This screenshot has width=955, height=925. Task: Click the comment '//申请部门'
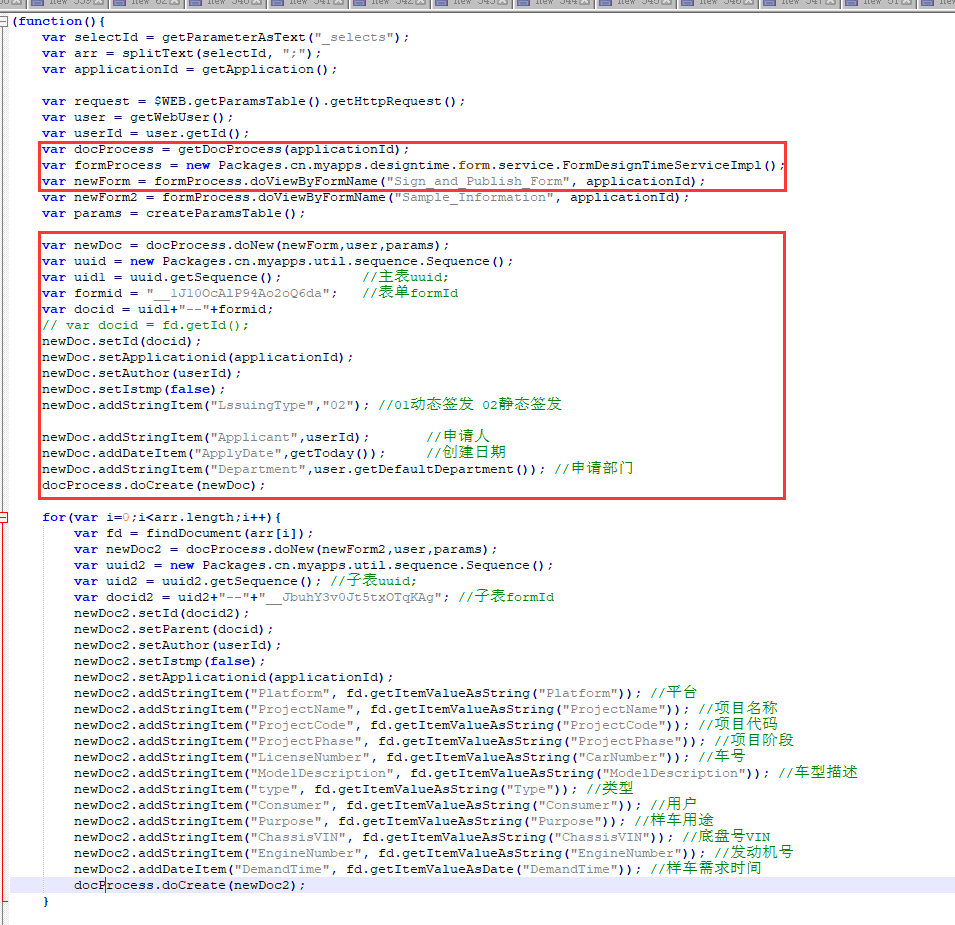click(x=593, y=469)
